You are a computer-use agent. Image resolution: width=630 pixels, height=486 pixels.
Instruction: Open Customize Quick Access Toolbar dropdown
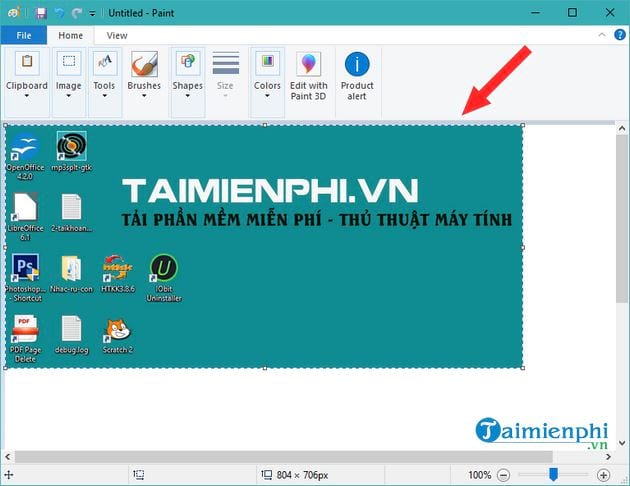coord(92,14)
